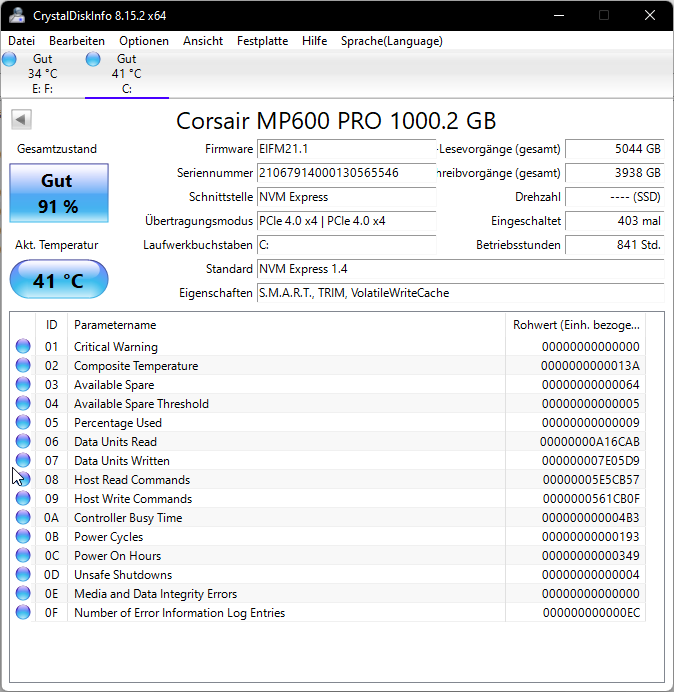Click the CrystalDiskInfo app icon in title bar

[x=17, y=15]
